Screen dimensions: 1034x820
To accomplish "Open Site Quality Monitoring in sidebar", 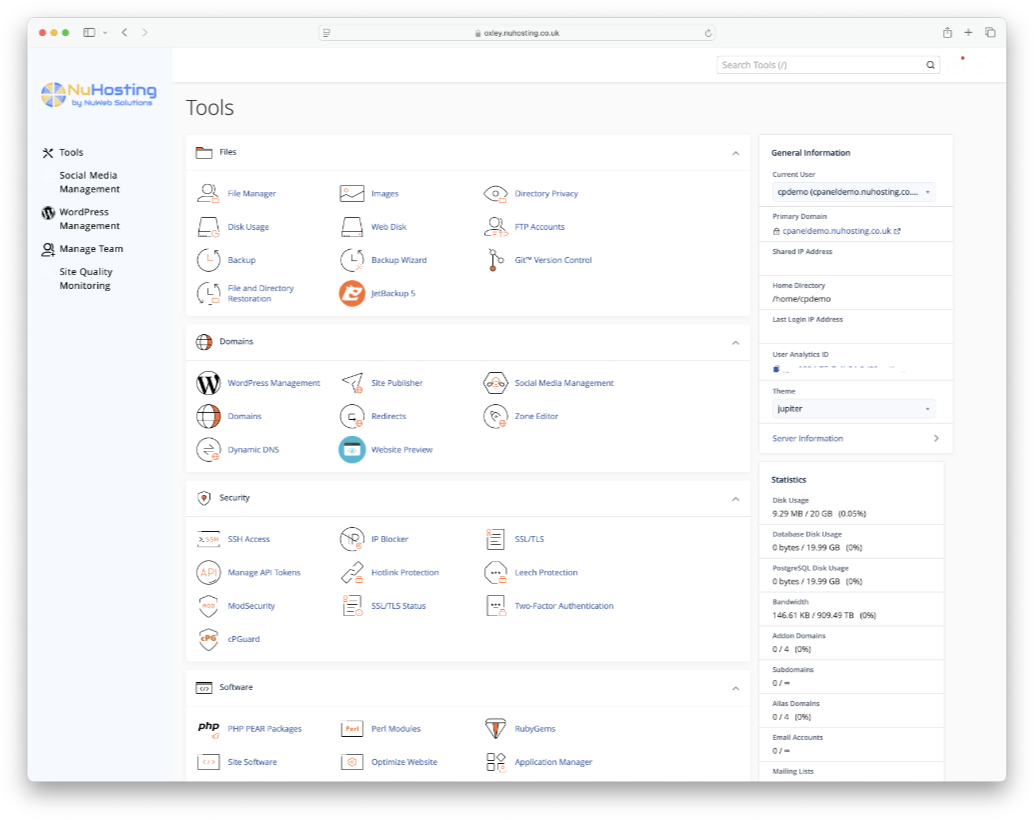I will (x=85, y=279).
